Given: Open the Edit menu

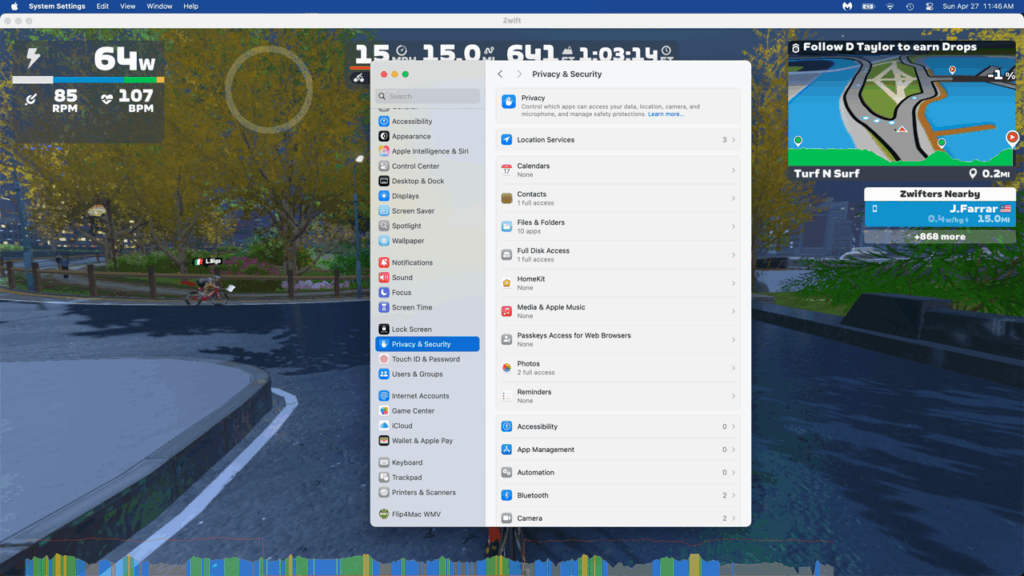Looking at the screenshot, I should tap(103, 7).
